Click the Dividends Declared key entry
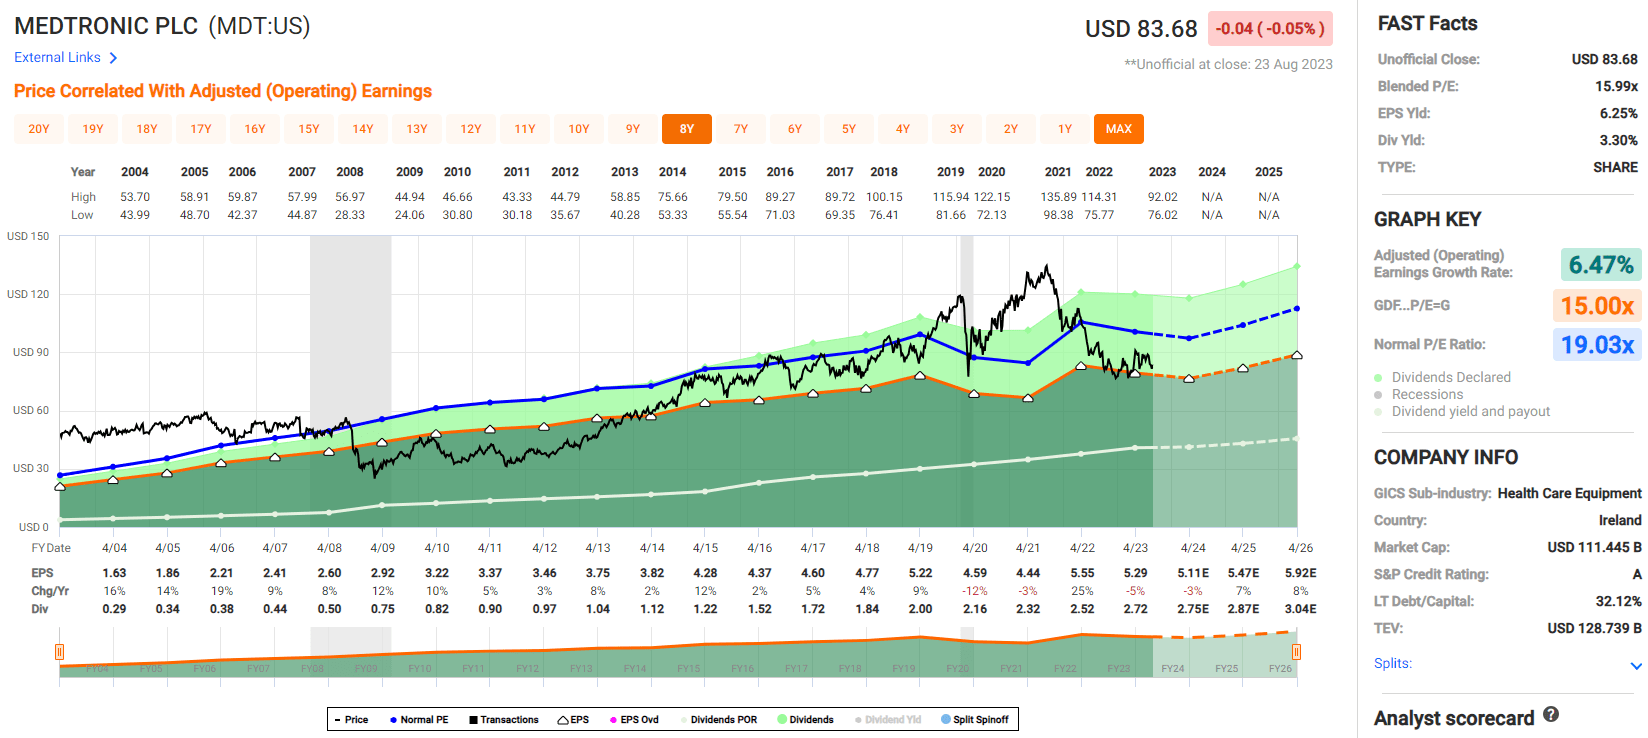The image size is (1648, 738). [1442, 377]
